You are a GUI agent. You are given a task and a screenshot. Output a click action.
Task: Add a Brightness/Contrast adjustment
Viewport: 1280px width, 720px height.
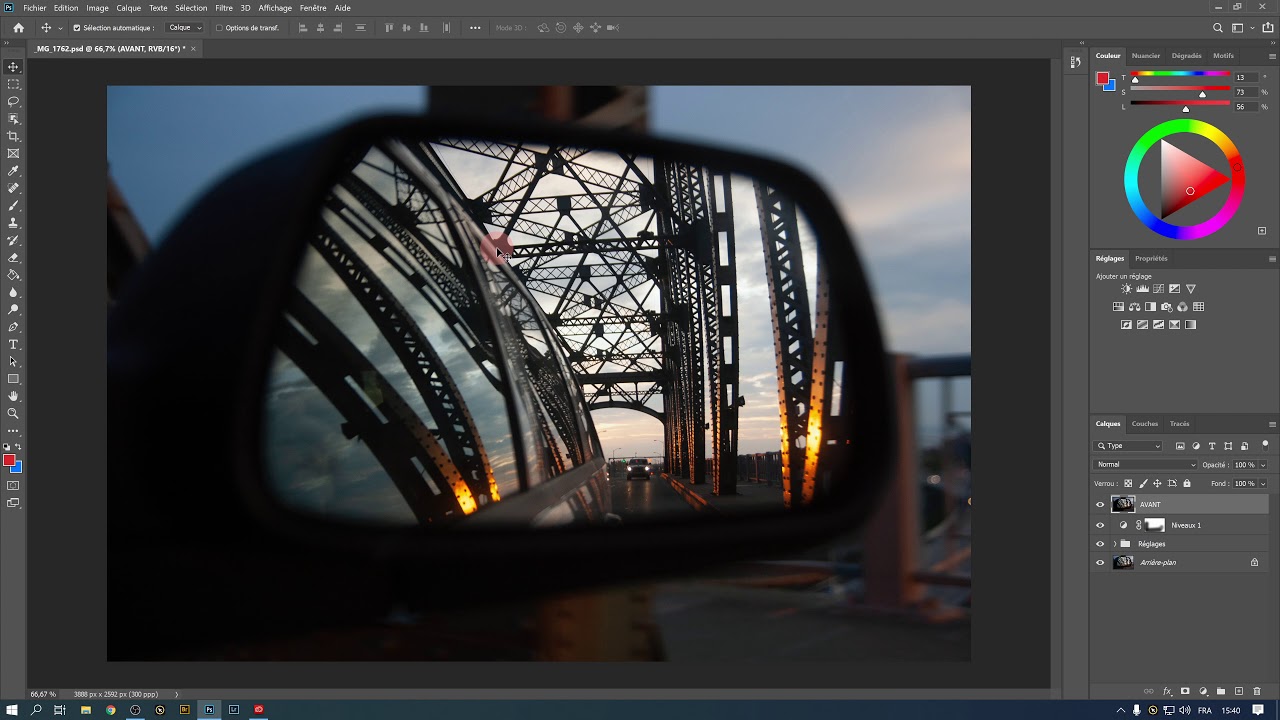click(1127, 289)
